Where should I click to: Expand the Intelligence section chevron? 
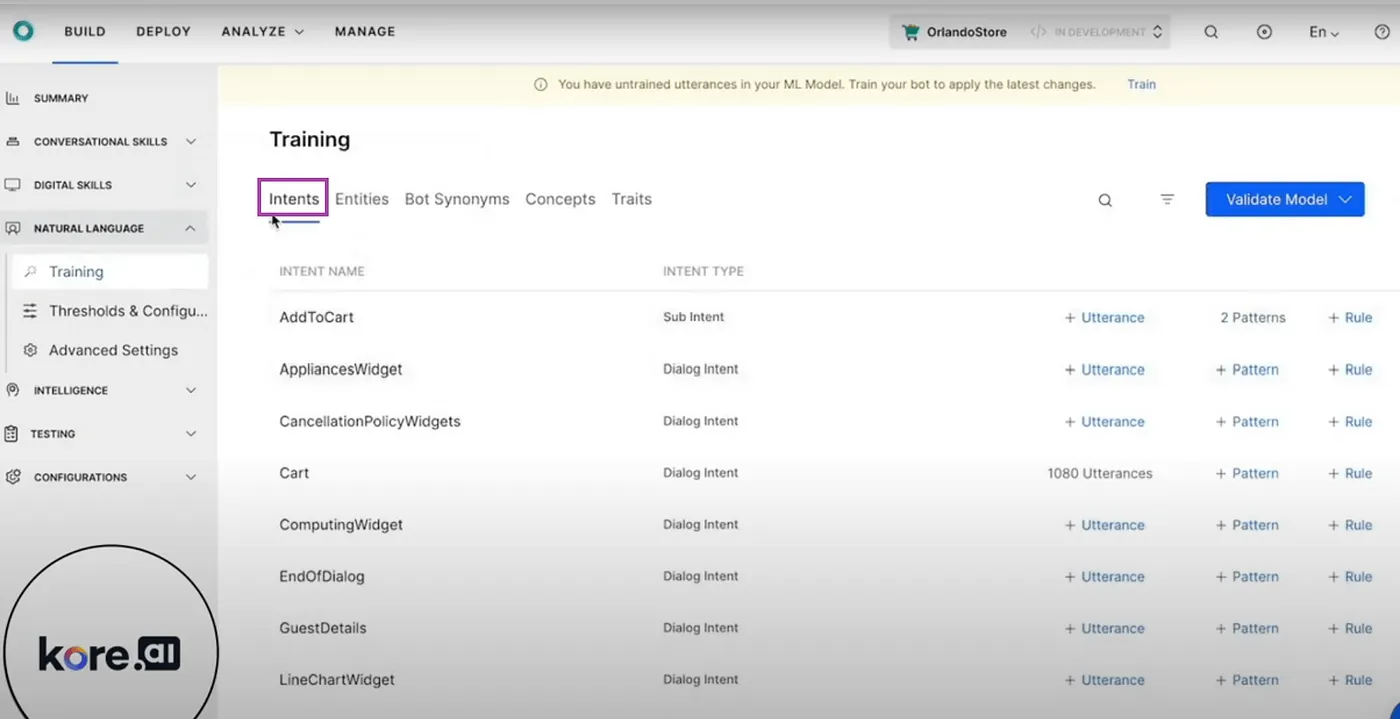(191, 390)
